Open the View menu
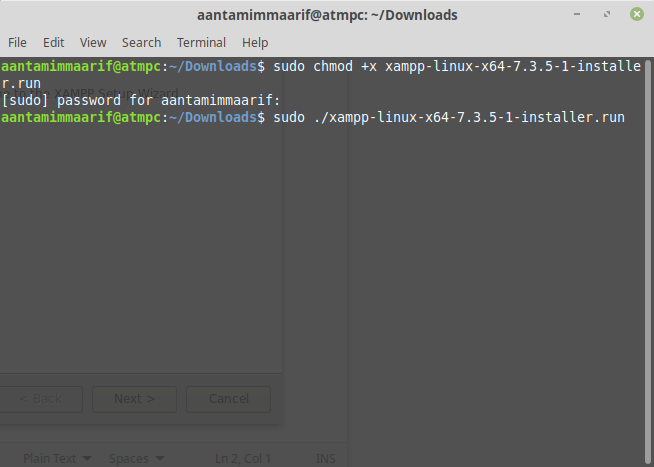This screenshot has height=467, width=654. [x=93, y=43]
